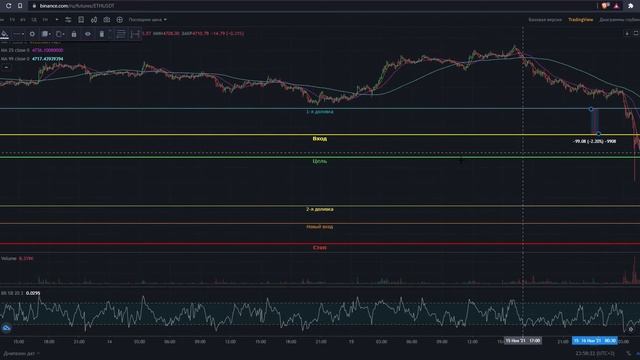
Task: Delete the selected drawing with trash icon
Action: coord(102,34)
